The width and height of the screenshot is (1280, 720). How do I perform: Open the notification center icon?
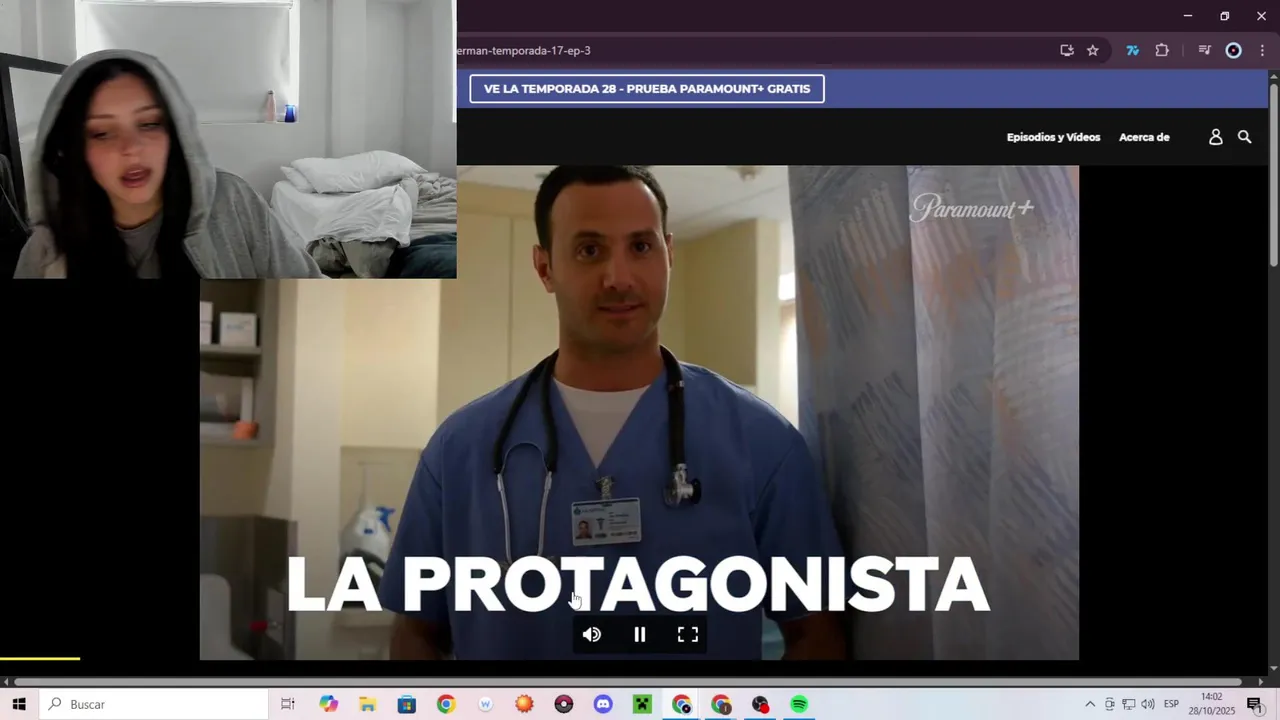tap(1254, 704)
